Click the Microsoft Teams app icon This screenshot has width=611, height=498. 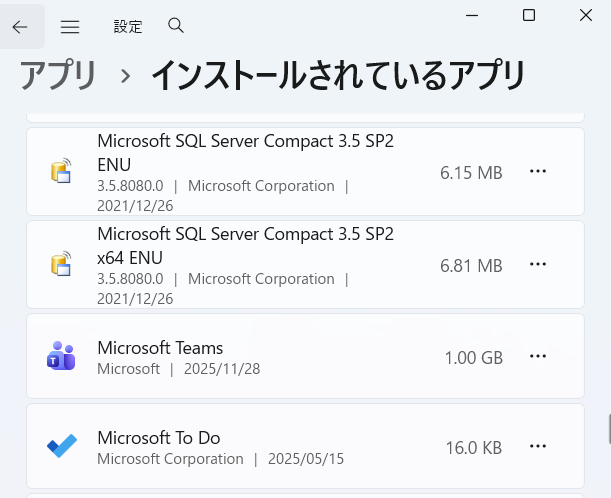pos(61,356)
